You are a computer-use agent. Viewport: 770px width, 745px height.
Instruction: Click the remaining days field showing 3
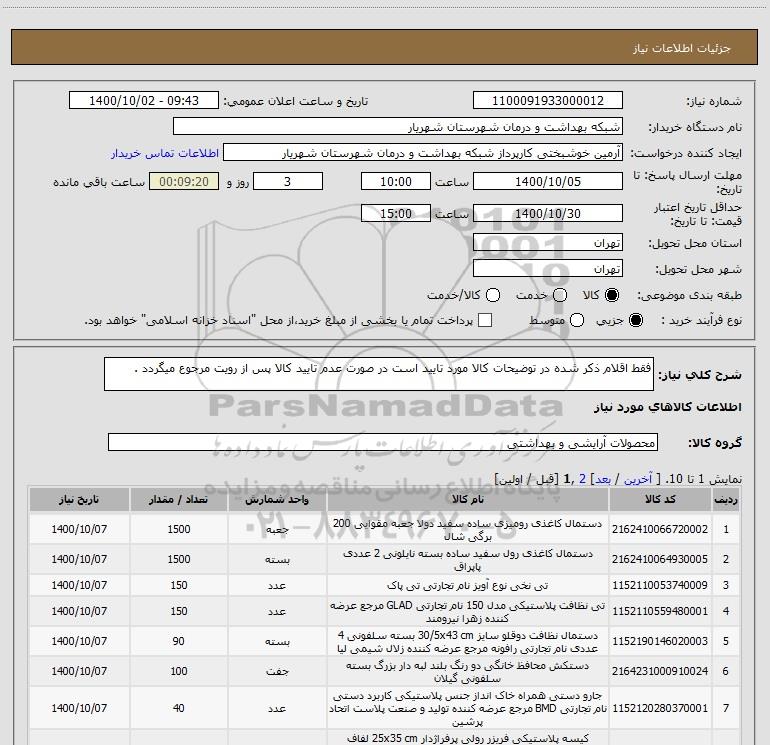(288, 181)
